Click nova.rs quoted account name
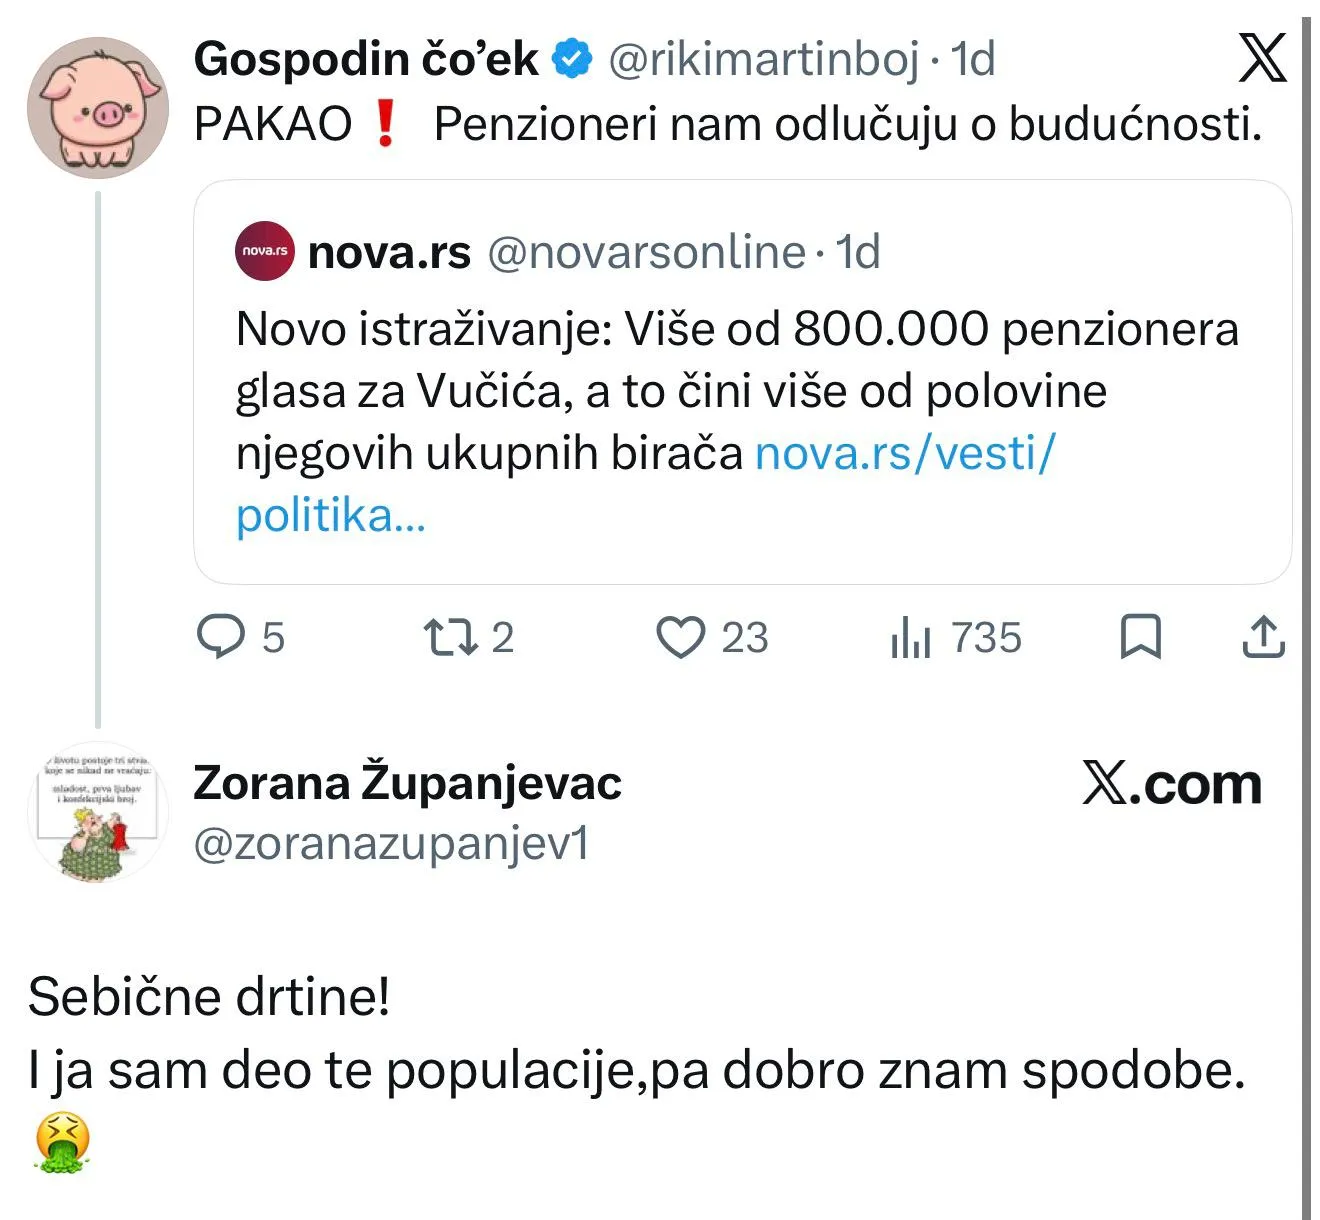 [x=389, y=252]
